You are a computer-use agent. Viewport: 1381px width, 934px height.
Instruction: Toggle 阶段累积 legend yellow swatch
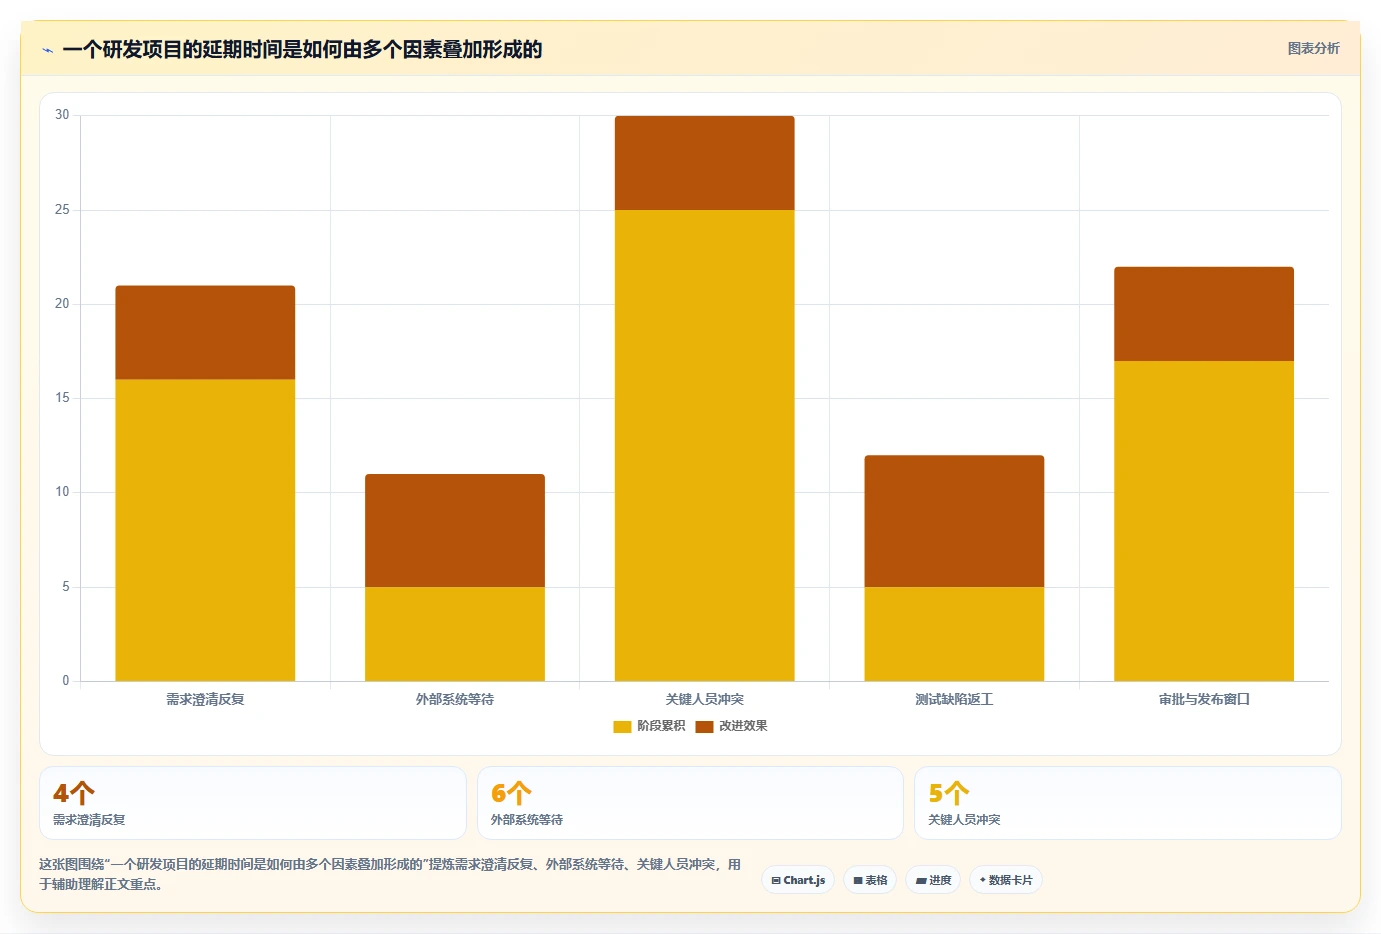point(622,726)
